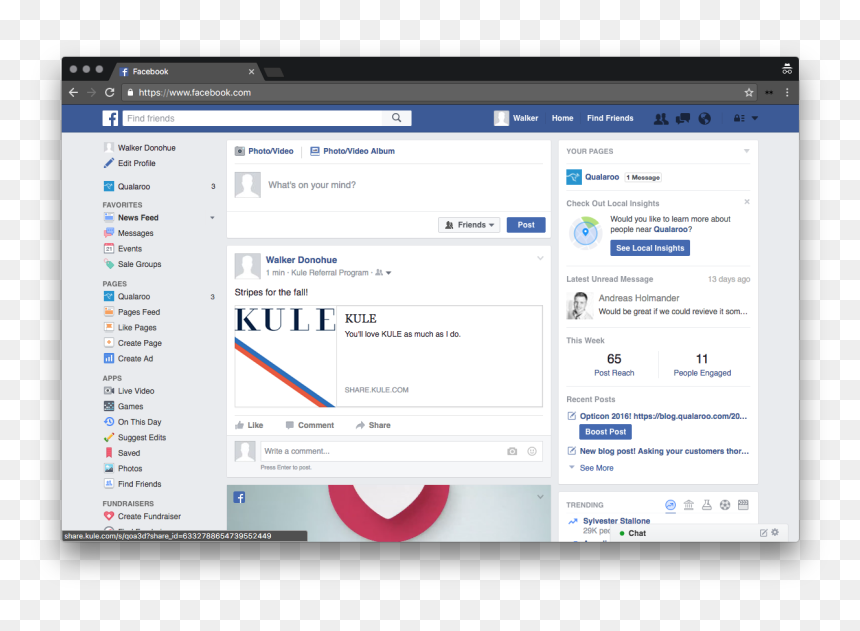Open Opticon 2016 recent post link
The width and height of the screenshot is (860, 631).
tap(663, 416)
